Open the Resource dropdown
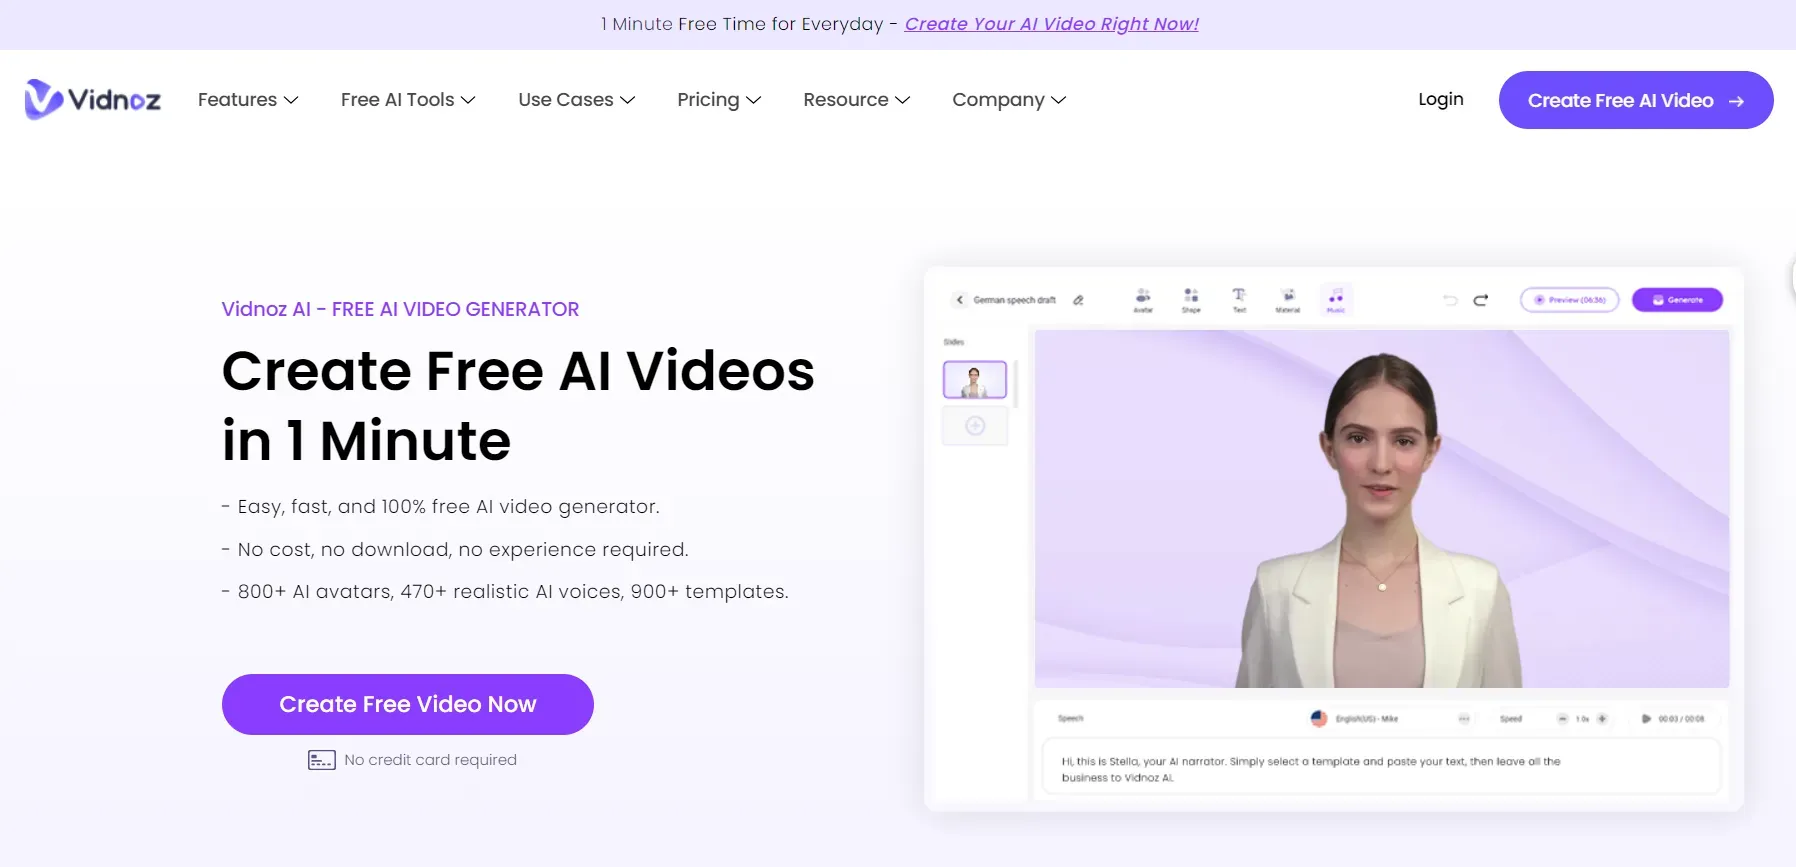Screen dimensions: 1796x867 pos(857,100)
